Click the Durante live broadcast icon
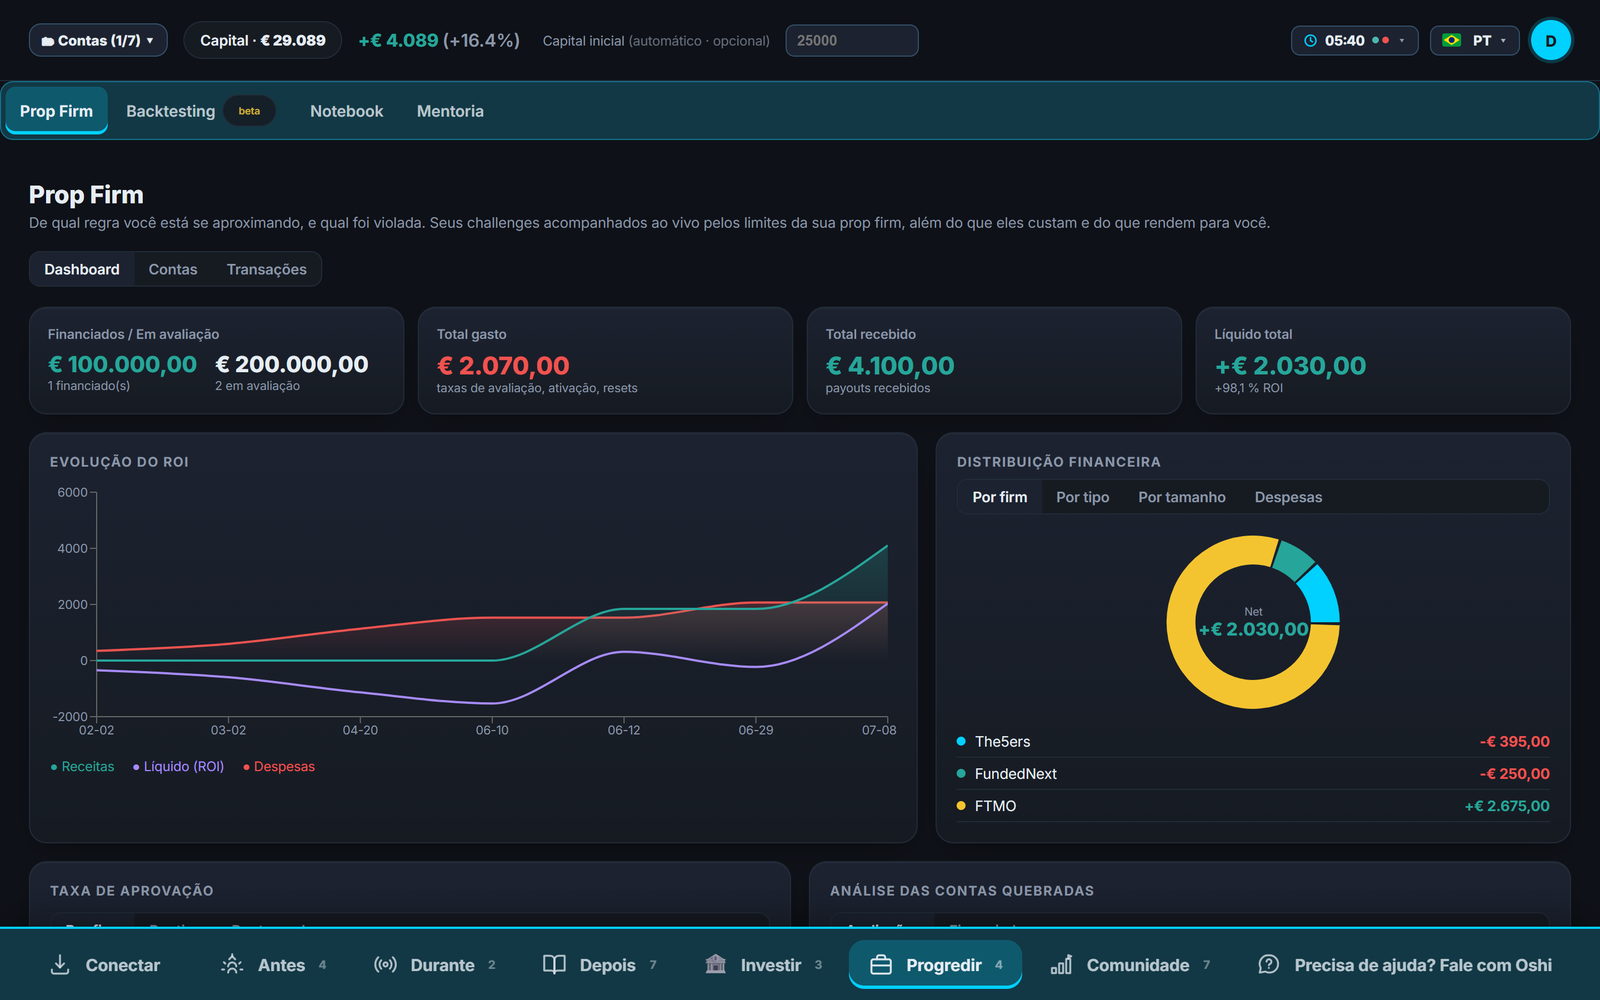This screenshot has width=1600, height=1000. point(385,964)
